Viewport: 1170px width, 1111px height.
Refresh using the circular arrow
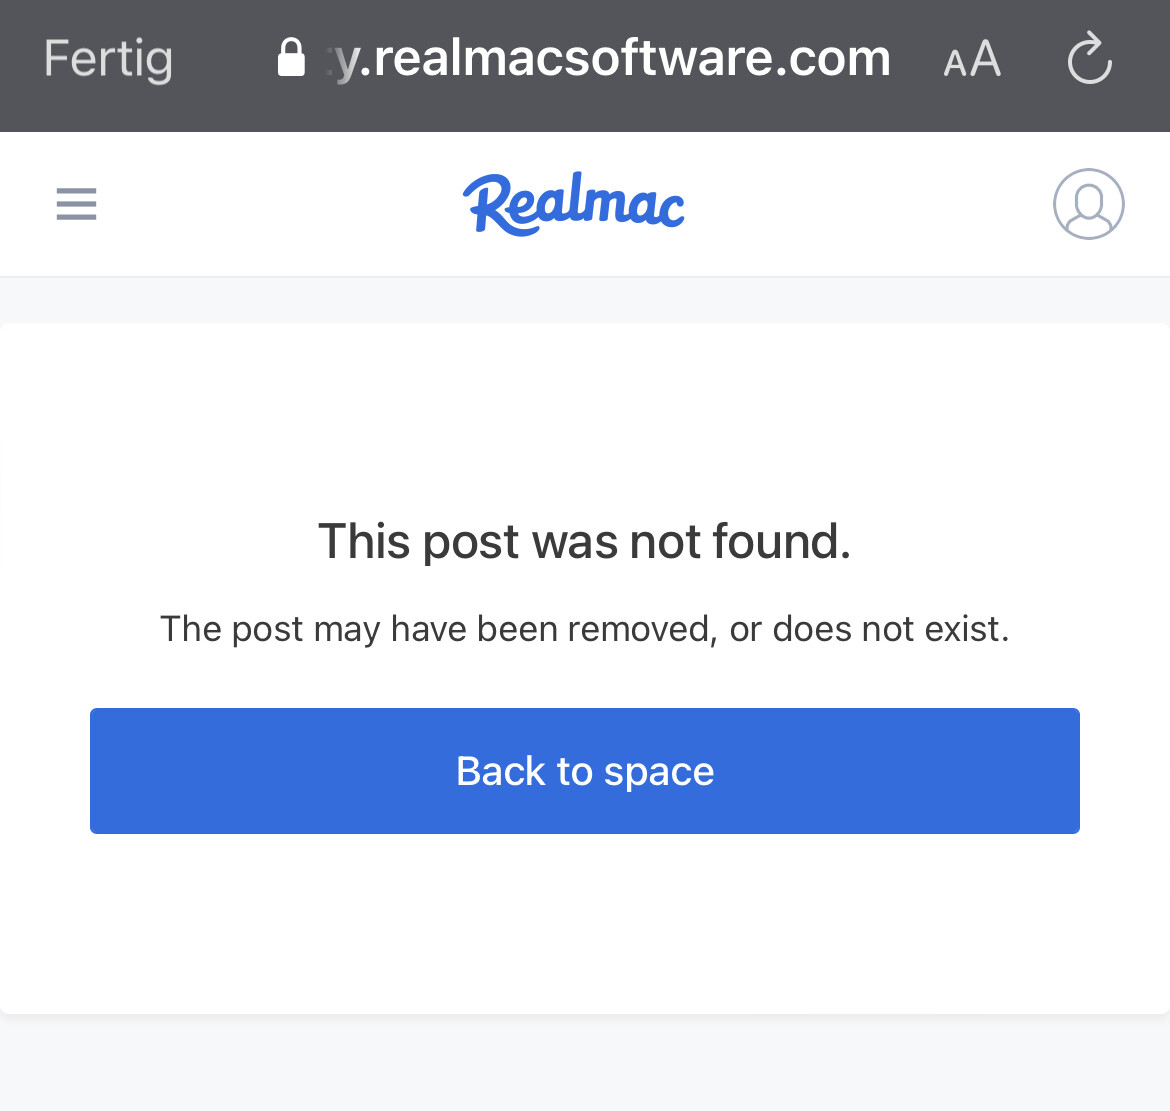1089,57
